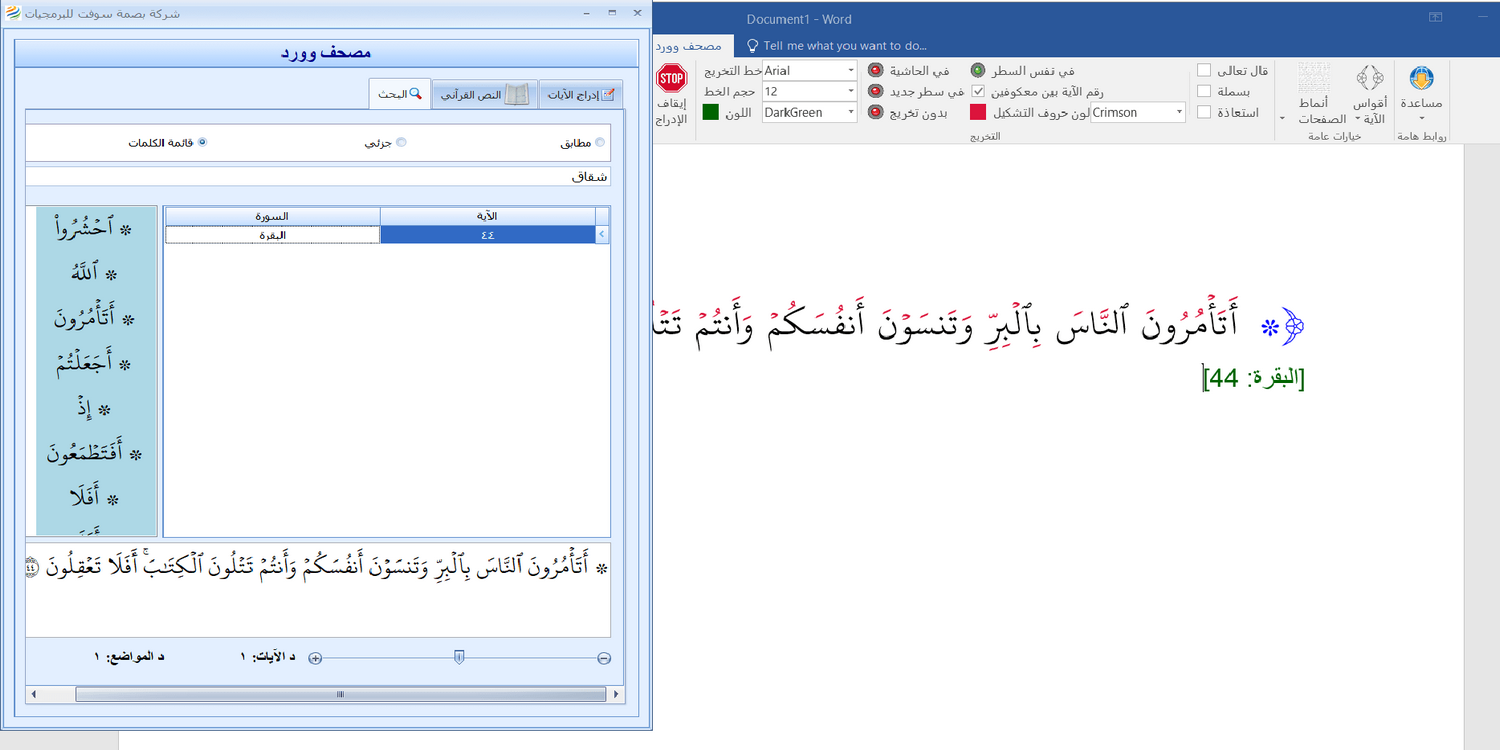This screenshot has height=750, width=1500.
Task: Choose the بدون تخريج citation option
Action: tap(875, 113)
